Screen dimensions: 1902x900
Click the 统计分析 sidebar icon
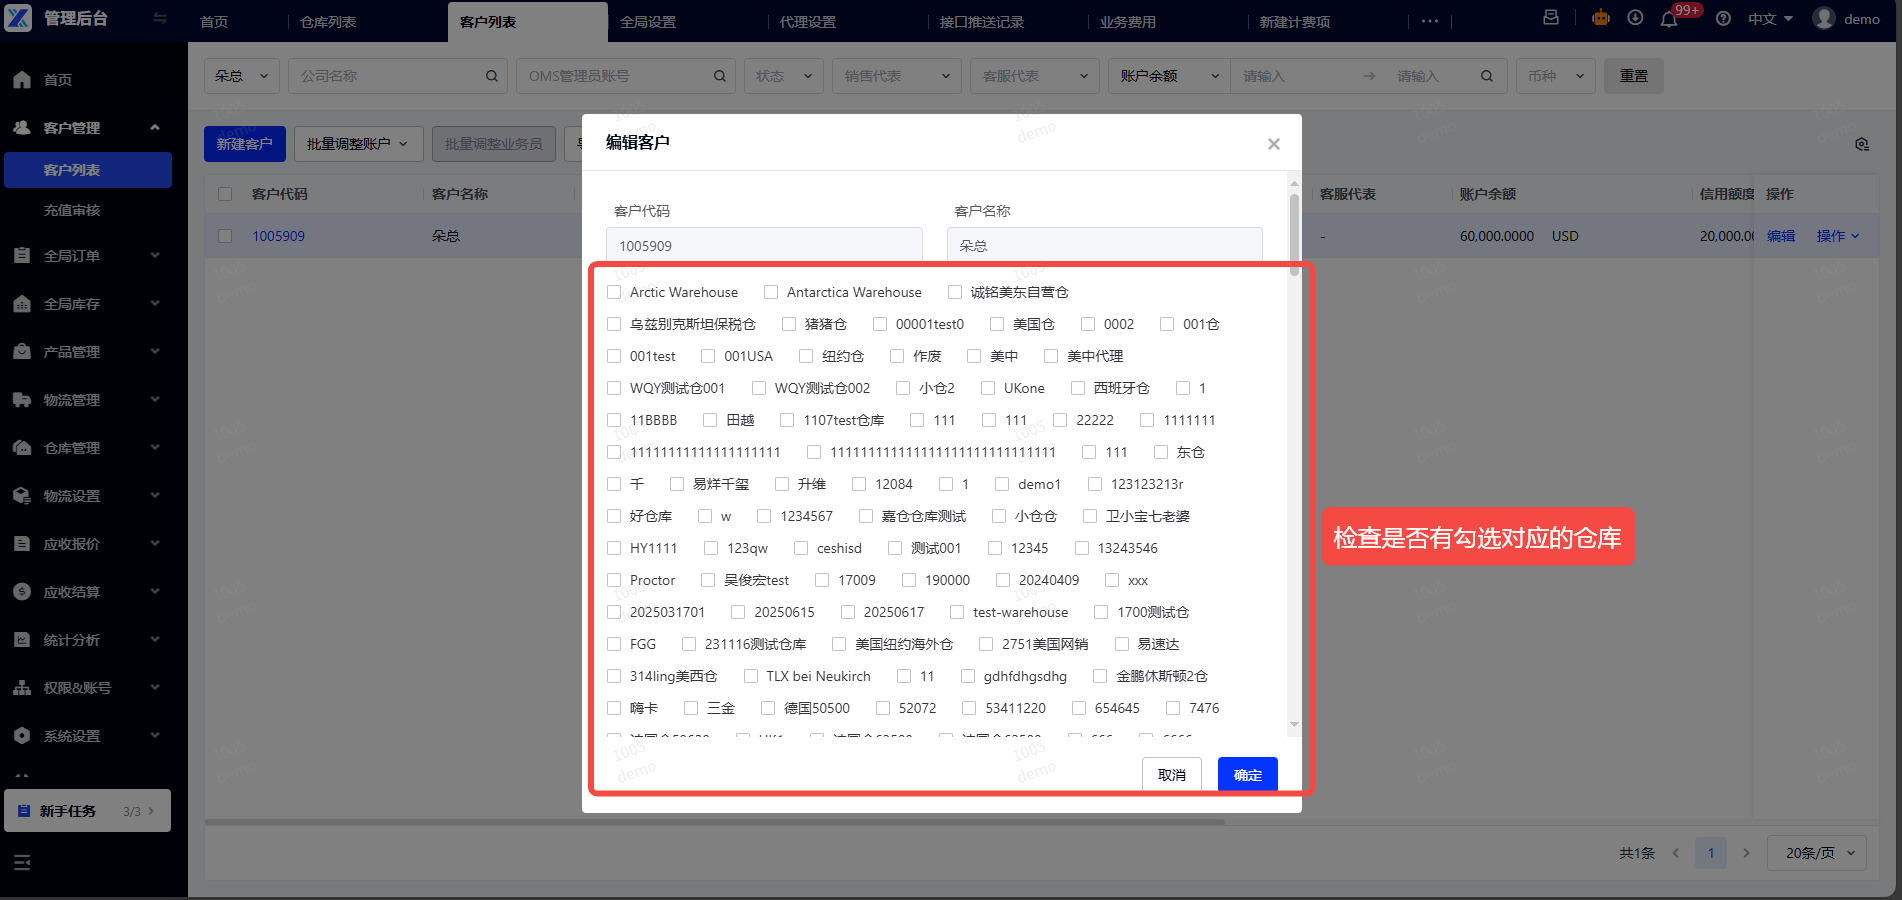point(22,640)
